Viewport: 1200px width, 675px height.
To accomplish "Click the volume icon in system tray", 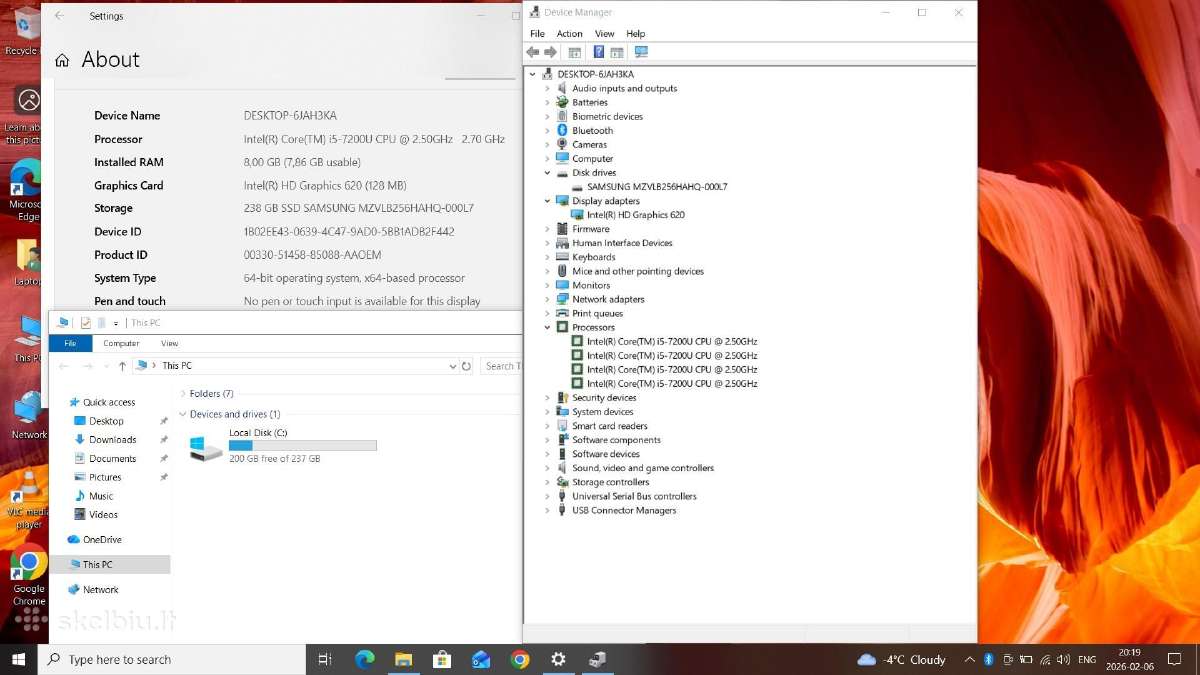I will 1063,660.
